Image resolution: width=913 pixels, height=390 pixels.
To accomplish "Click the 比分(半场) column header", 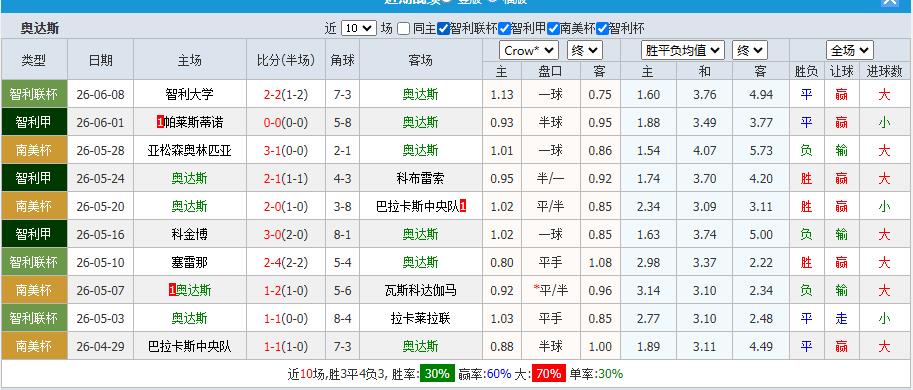I will coord(286,59).
